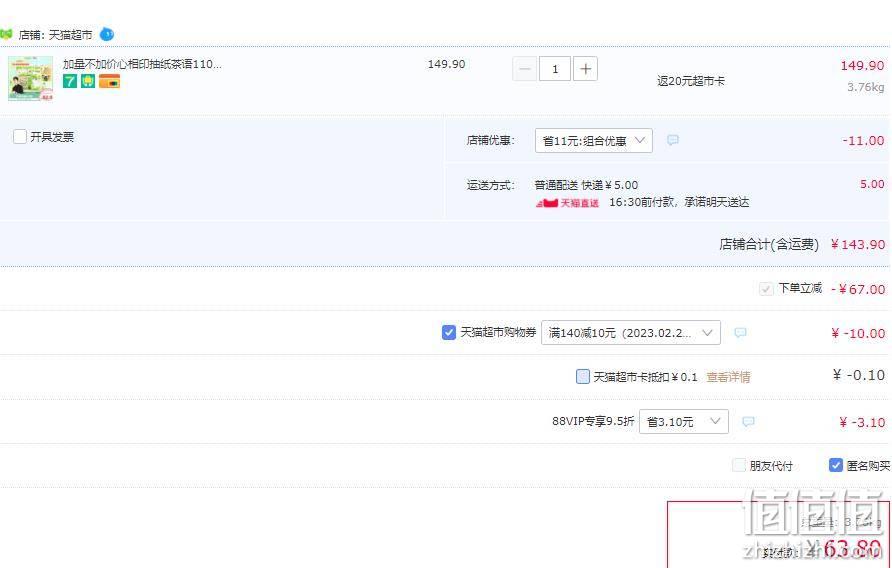Click the blue chat bubble beside 天猫超市
Image resolution: width=892 pixels, height=568 pixels.
(106, 35)
